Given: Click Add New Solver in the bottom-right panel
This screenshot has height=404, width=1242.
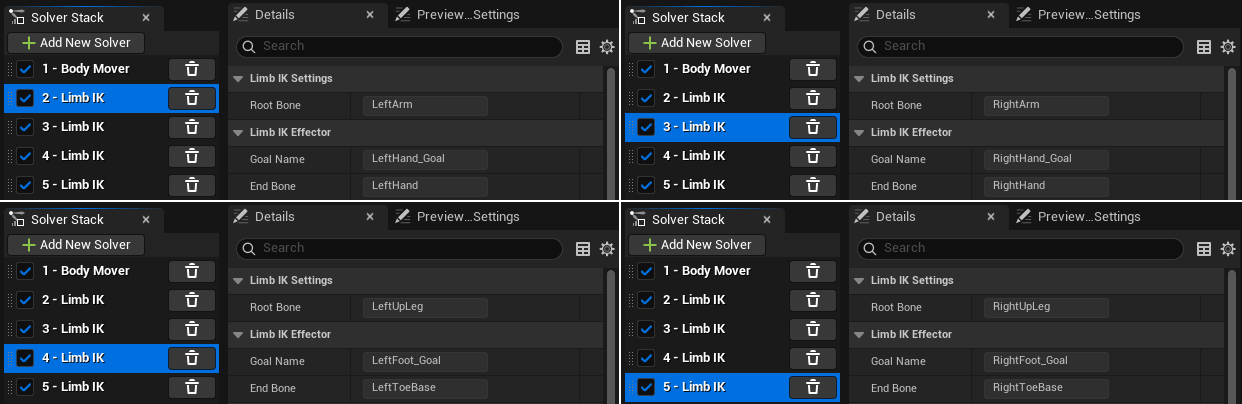Looking at the screenshot, I should coord(703,245).
